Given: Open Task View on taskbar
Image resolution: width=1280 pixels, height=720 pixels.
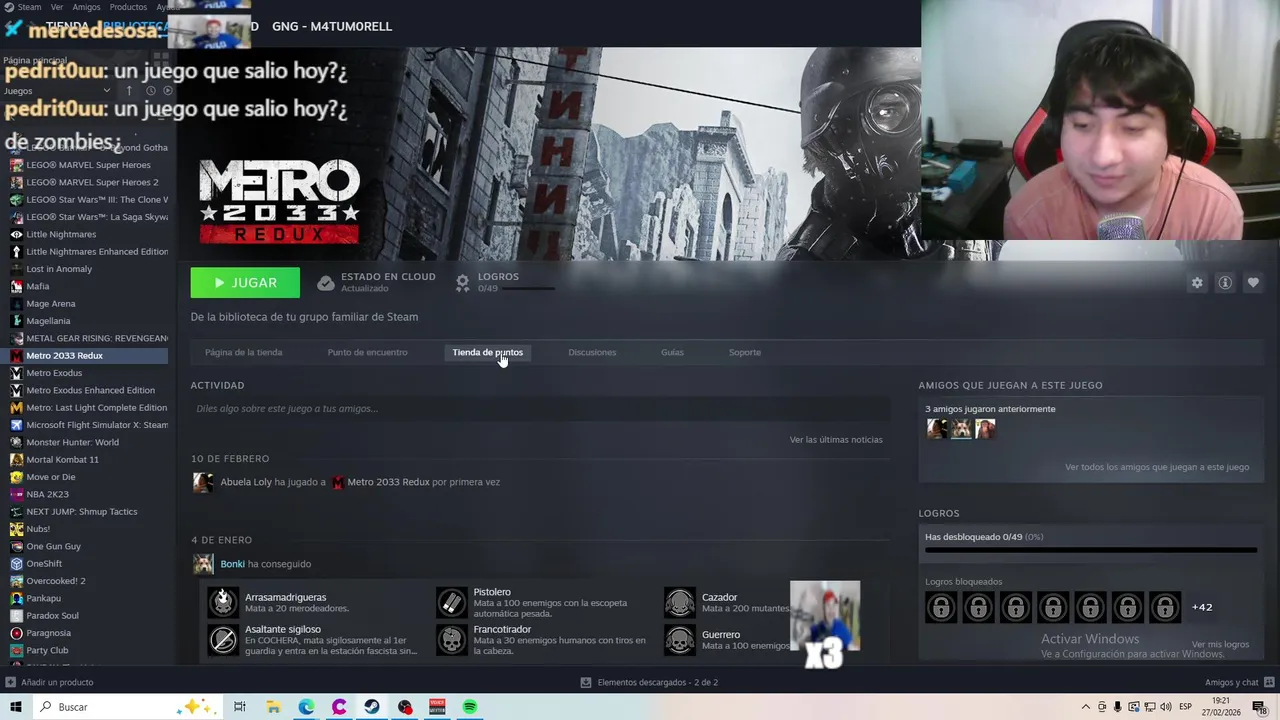Looking at the screenshot, I should click(x=240, y=707).
